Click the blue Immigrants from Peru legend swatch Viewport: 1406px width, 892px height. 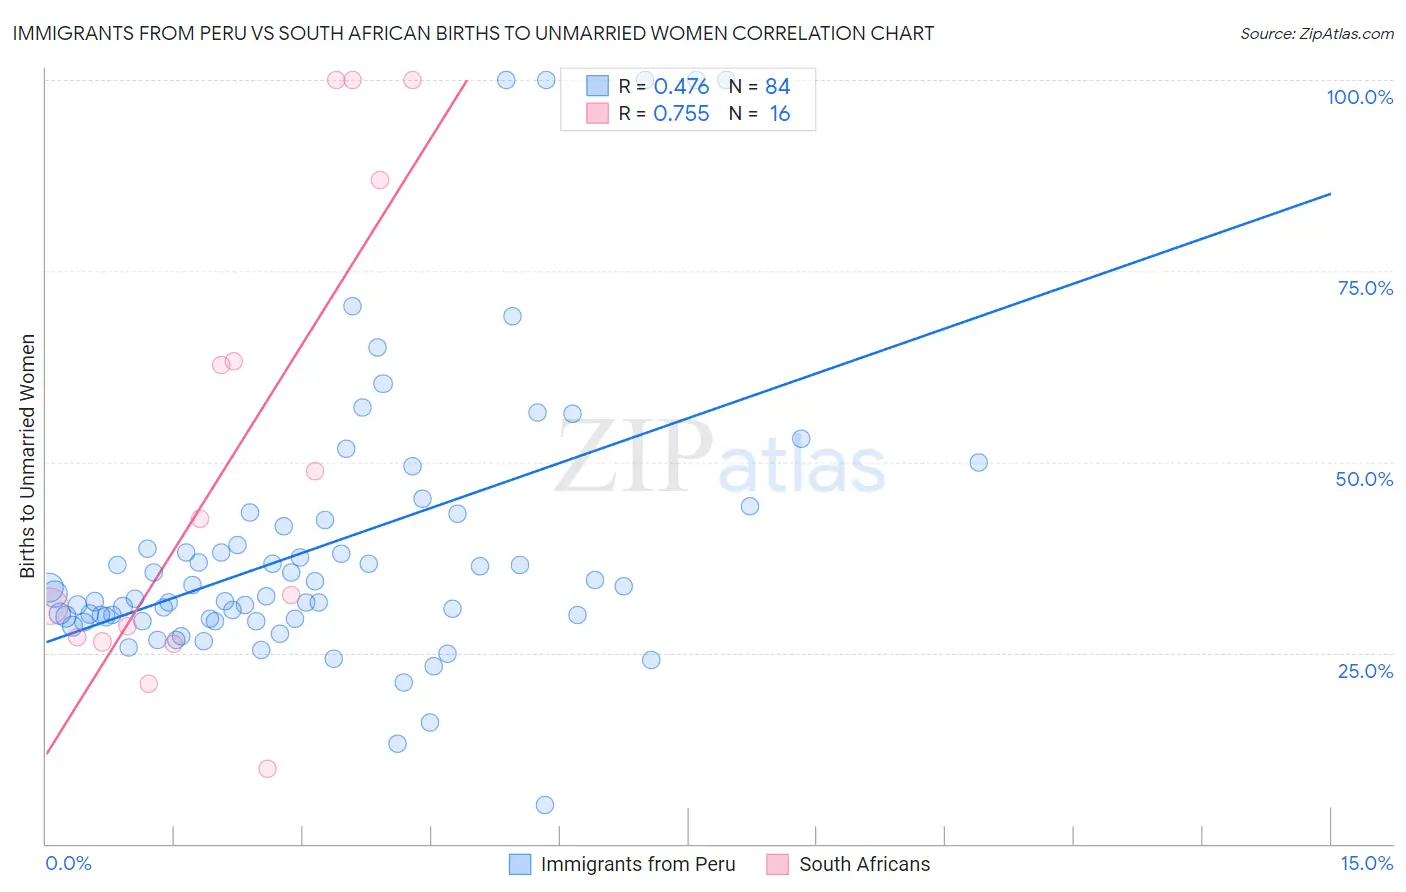[x=520, y=864]
